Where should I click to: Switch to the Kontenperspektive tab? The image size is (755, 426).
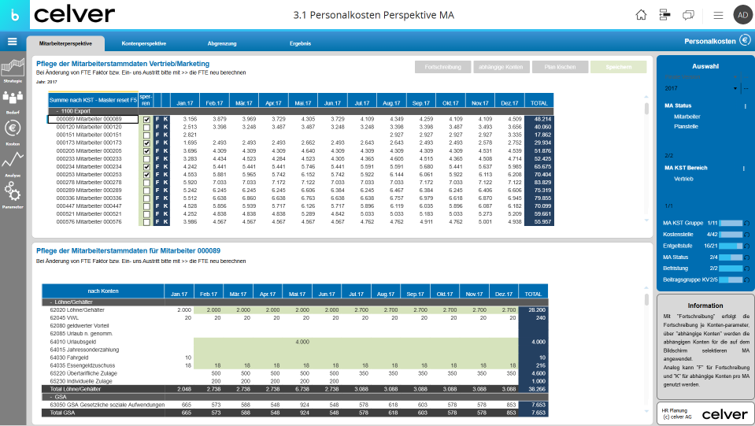tap(143, 43)
